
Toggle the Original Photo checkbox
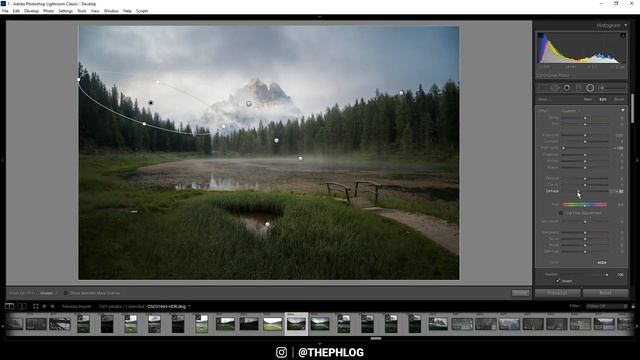click(x=539, y=76)
